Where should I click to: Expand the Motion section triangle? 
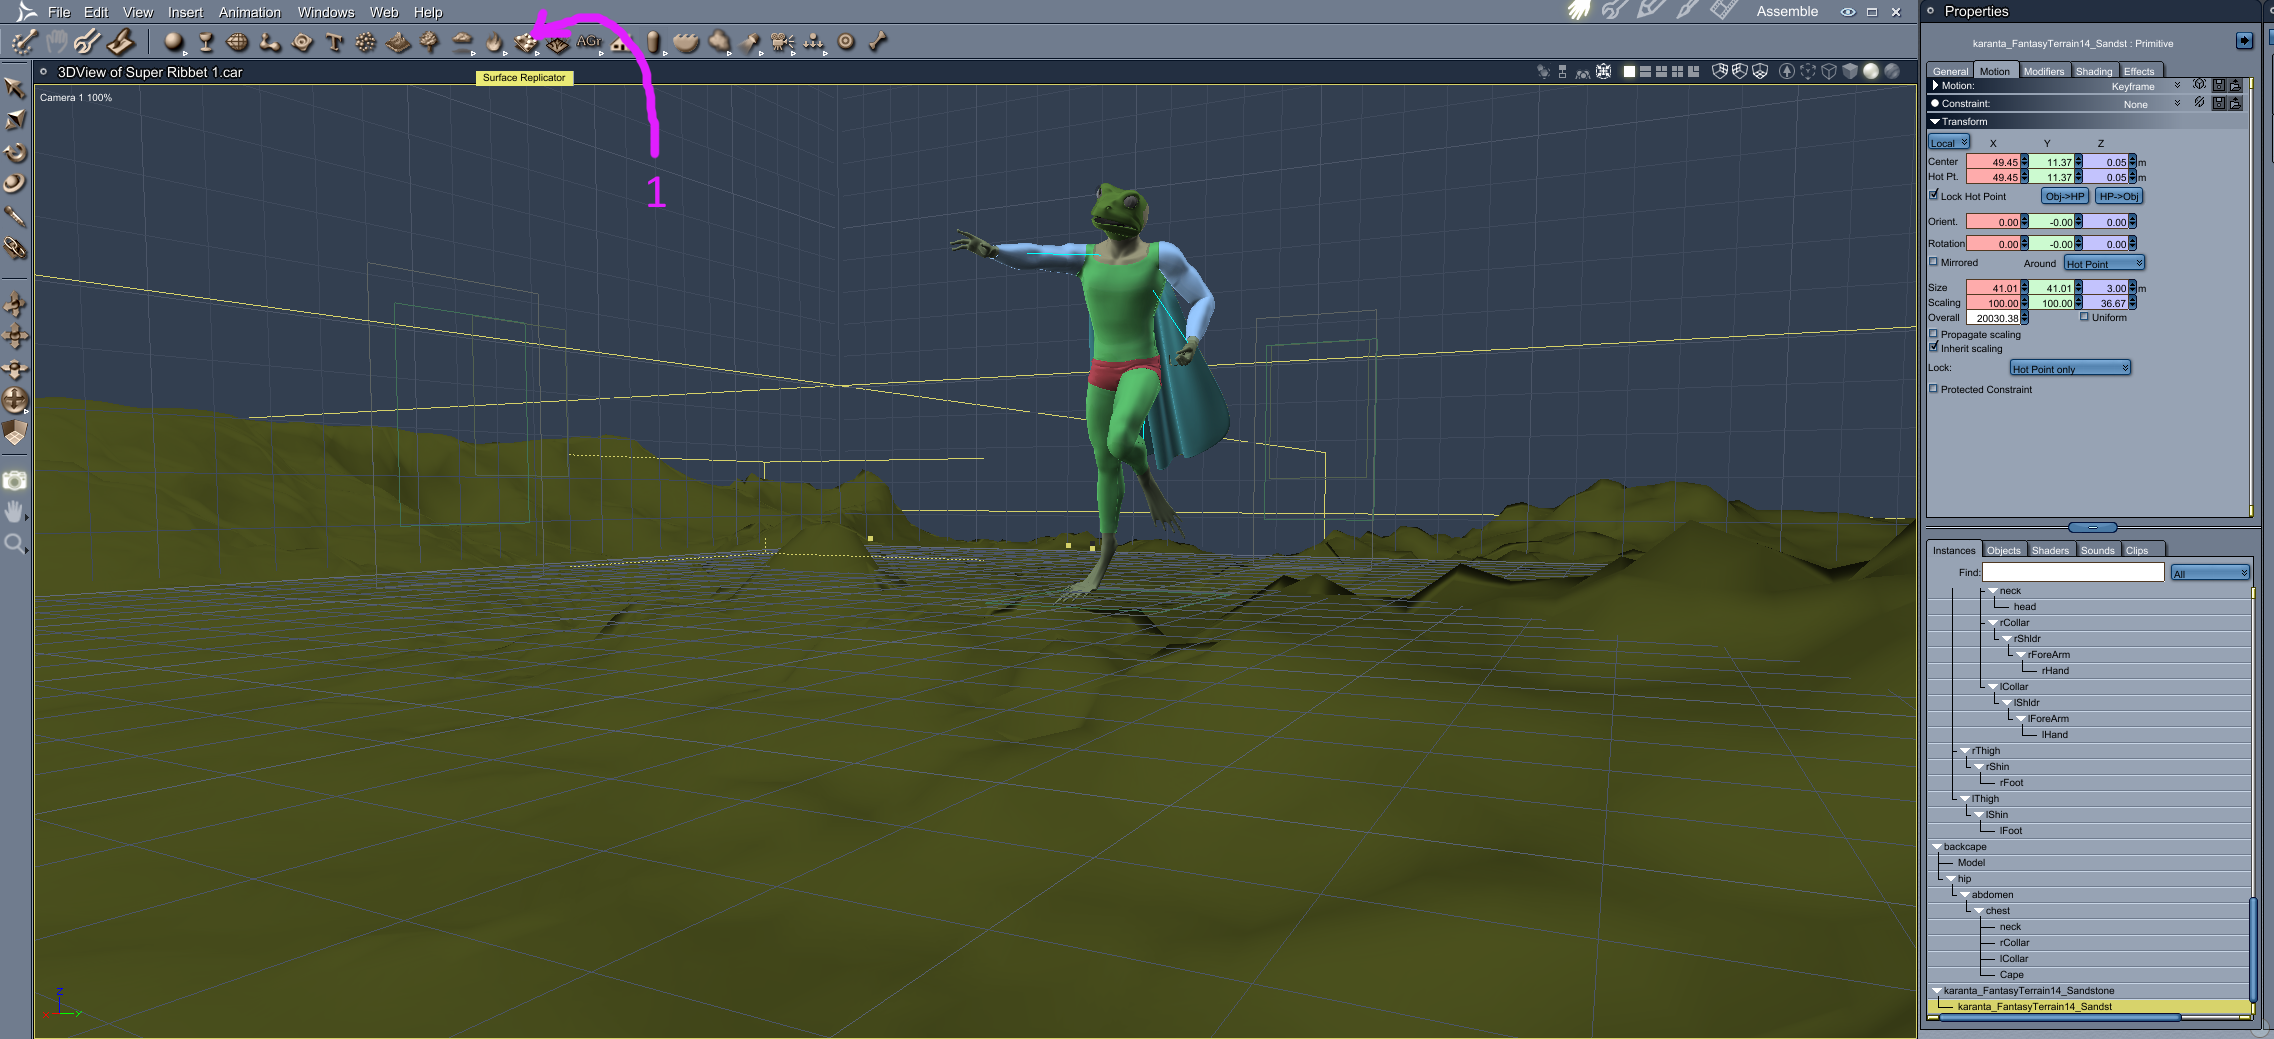pyautogui.click(x=1936, y=85)
